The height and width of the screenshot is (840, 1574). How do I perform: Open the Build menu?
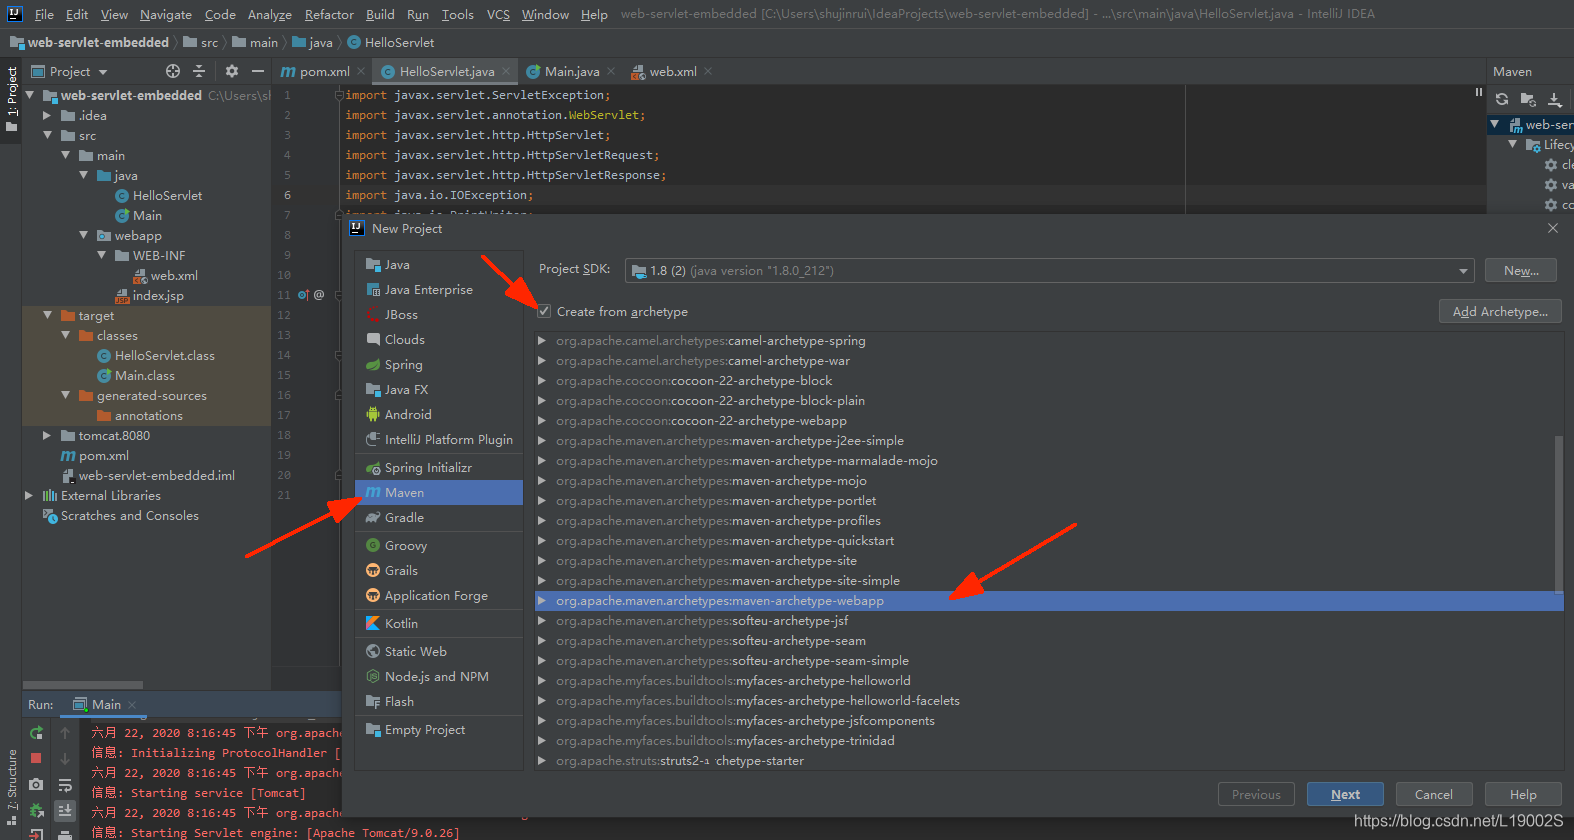click(380, 14)
